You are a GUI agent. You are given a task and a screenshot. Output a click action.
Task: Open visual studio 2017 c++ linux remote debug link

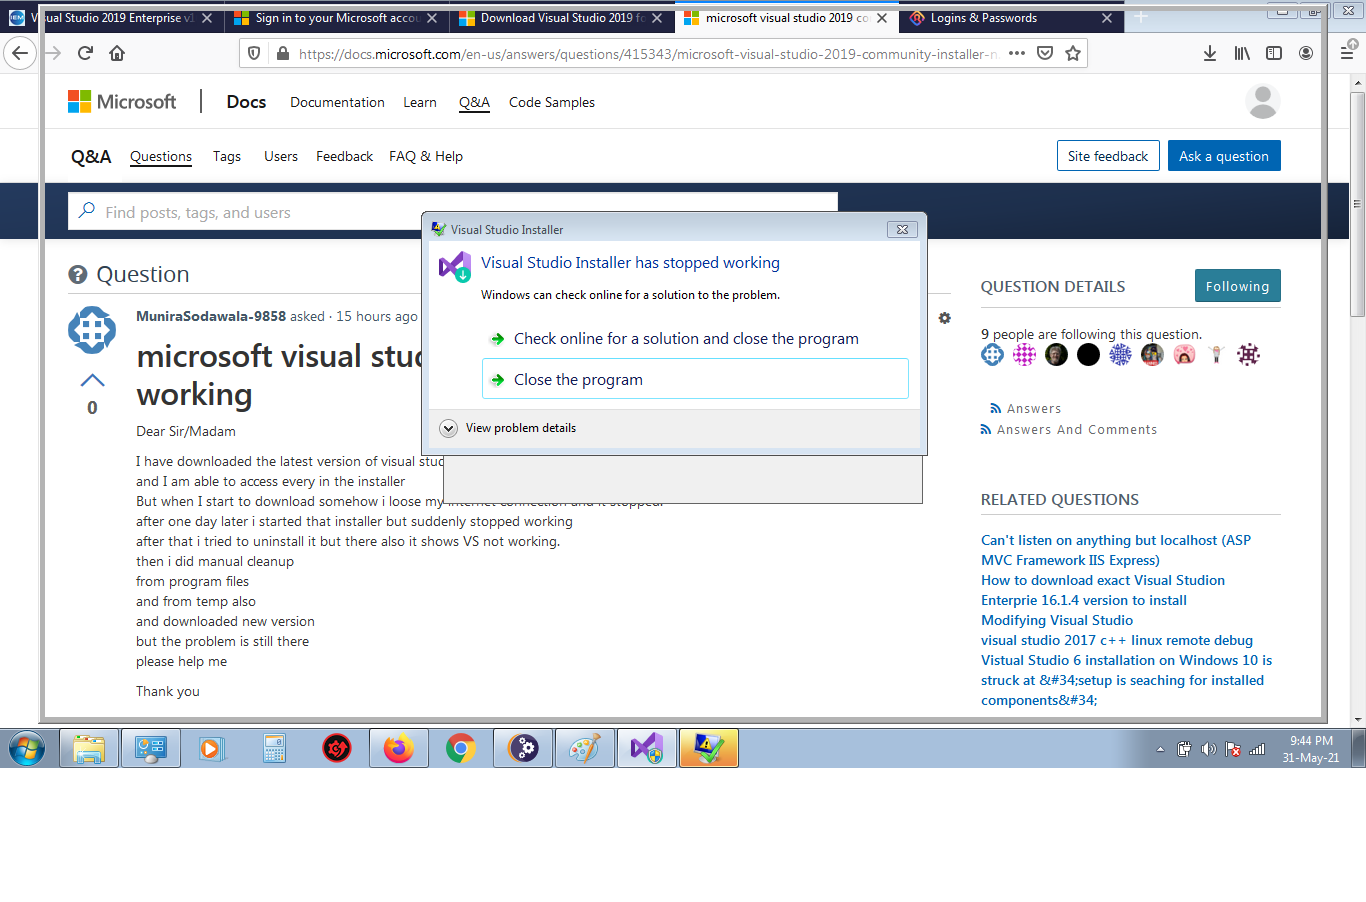coord(1117,640)
